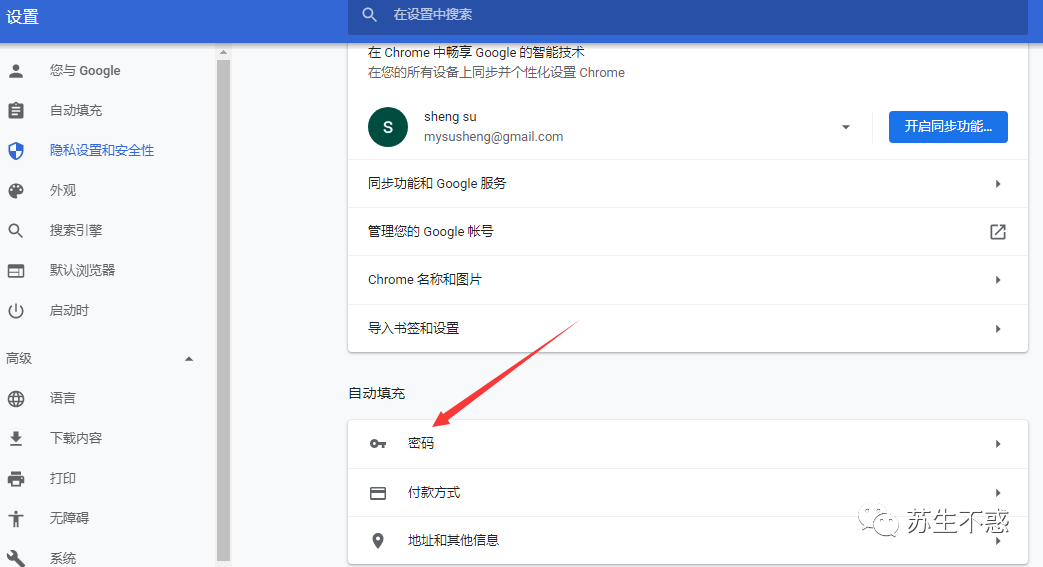Click the key icon beside 密码
The width and height of the screenshot is (1043, 567).
click(x=378, y=444)
